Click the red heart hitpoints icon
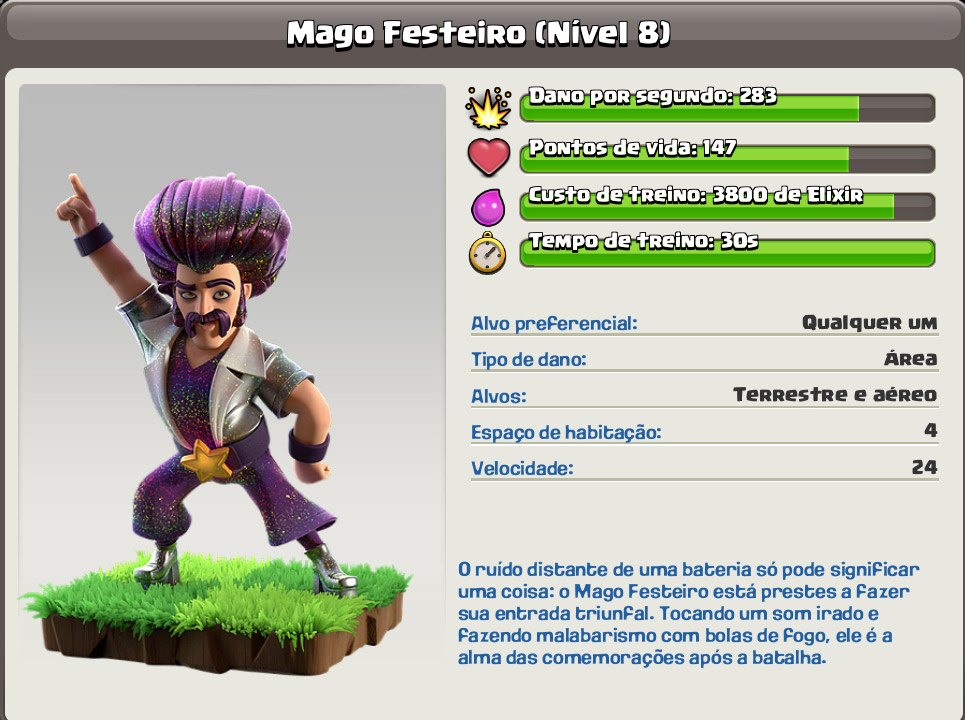Screen dimensions: 965x720 coord(489,157)
